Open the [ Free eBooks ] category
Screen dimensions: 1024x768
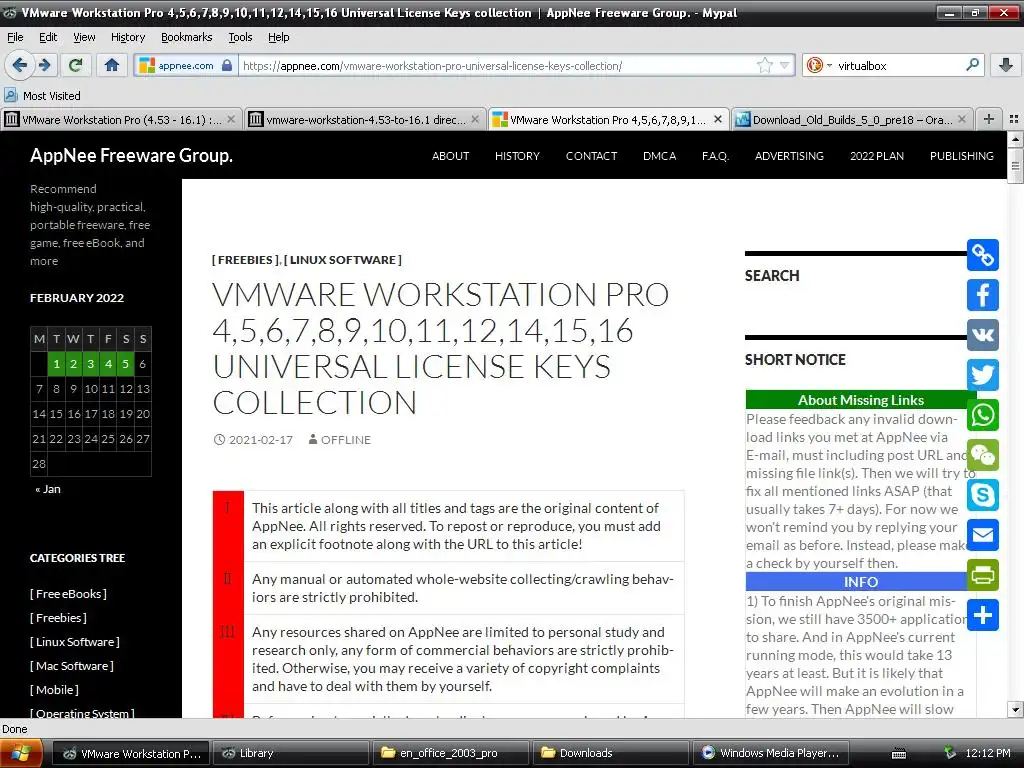[68, 594]
